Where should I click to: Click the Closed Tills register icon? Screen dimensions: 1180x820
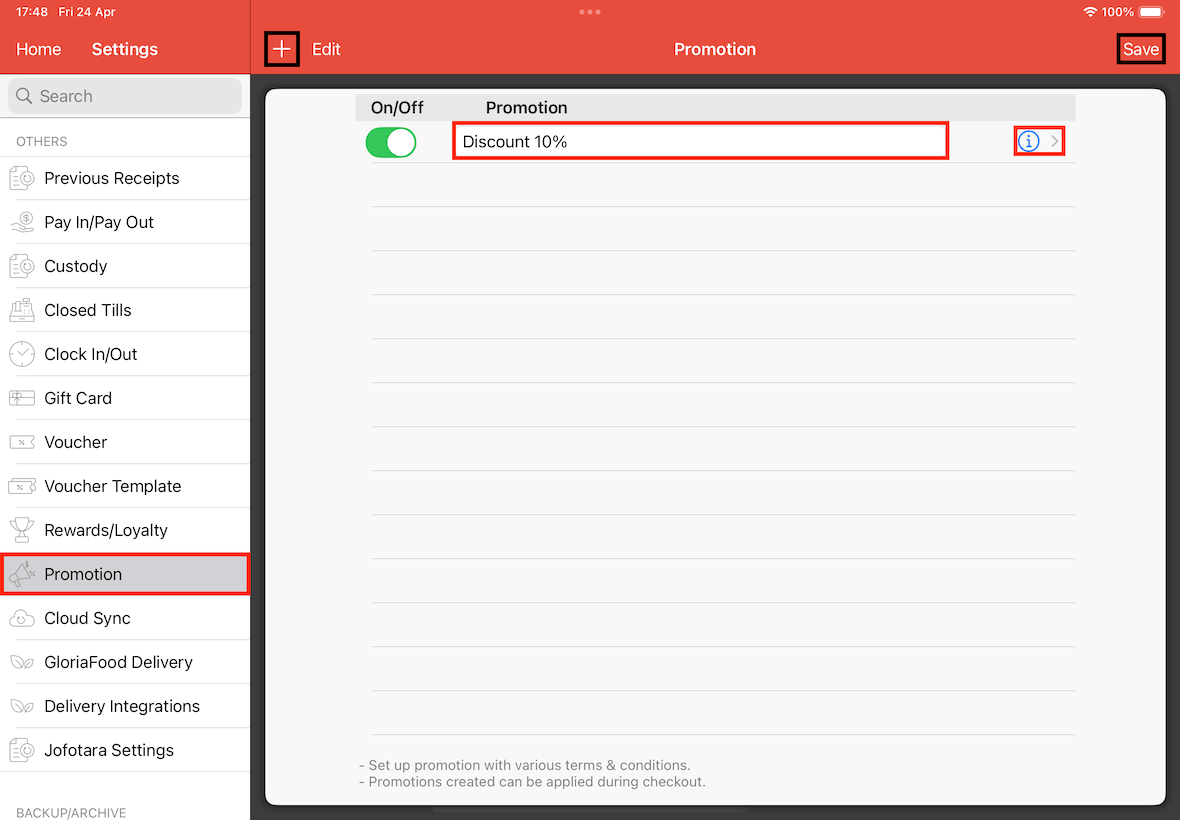click(x=22, y=310)
